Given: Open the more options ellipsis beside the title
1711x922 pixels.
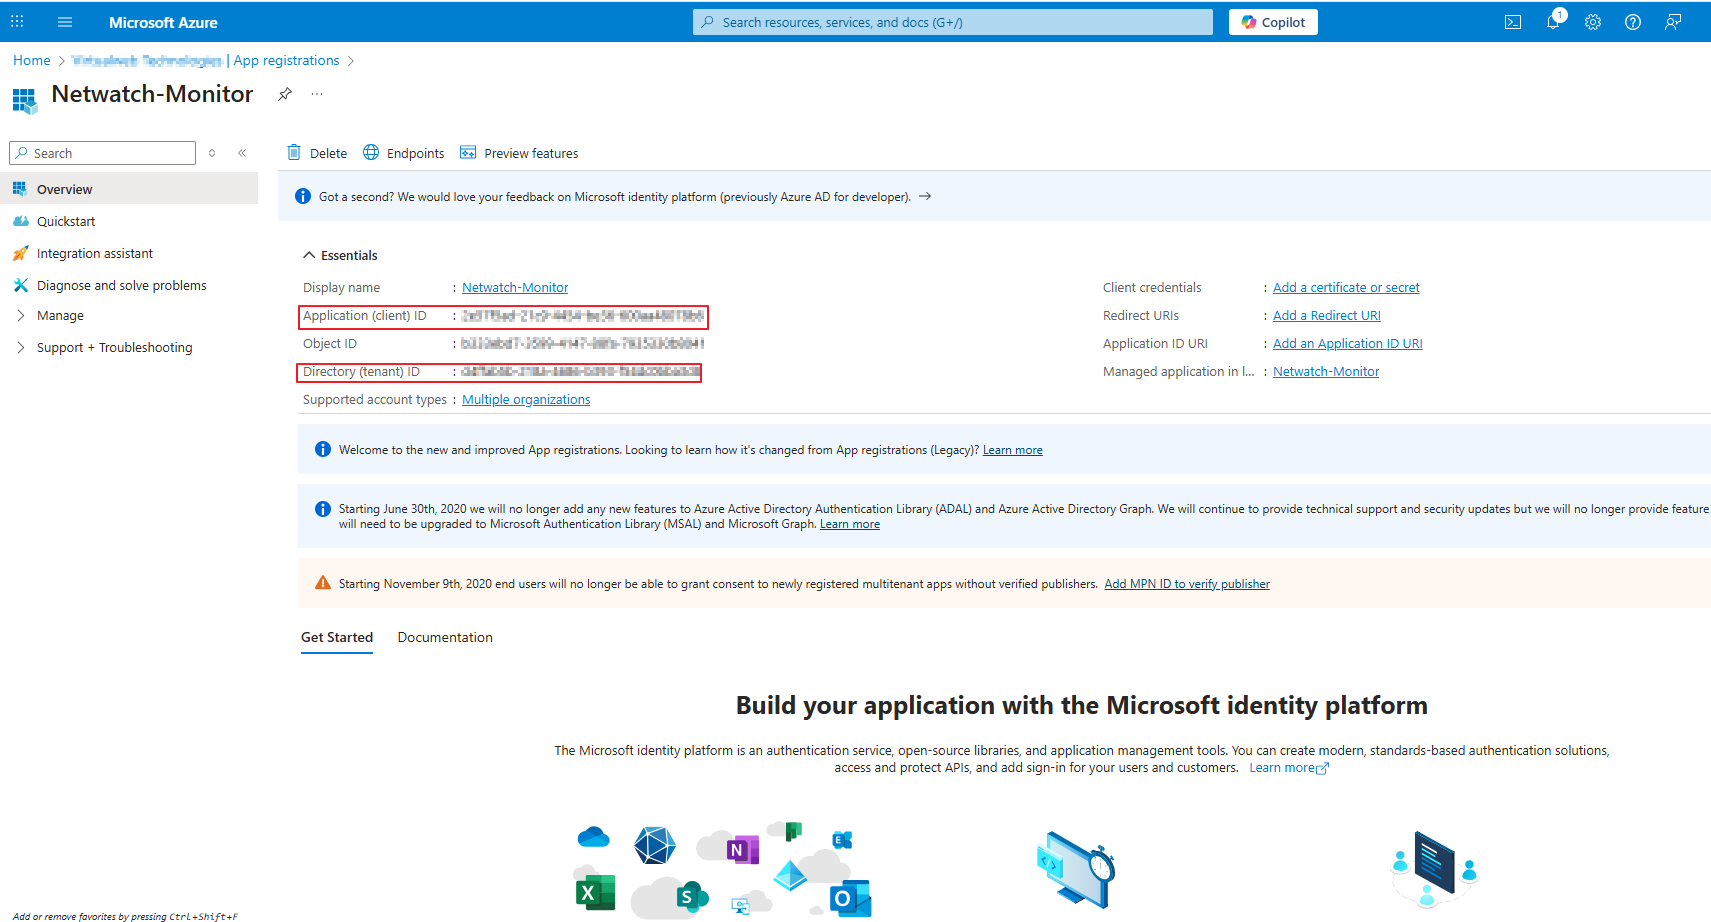Looking at the screenshot, I should [x=317, y=94].
